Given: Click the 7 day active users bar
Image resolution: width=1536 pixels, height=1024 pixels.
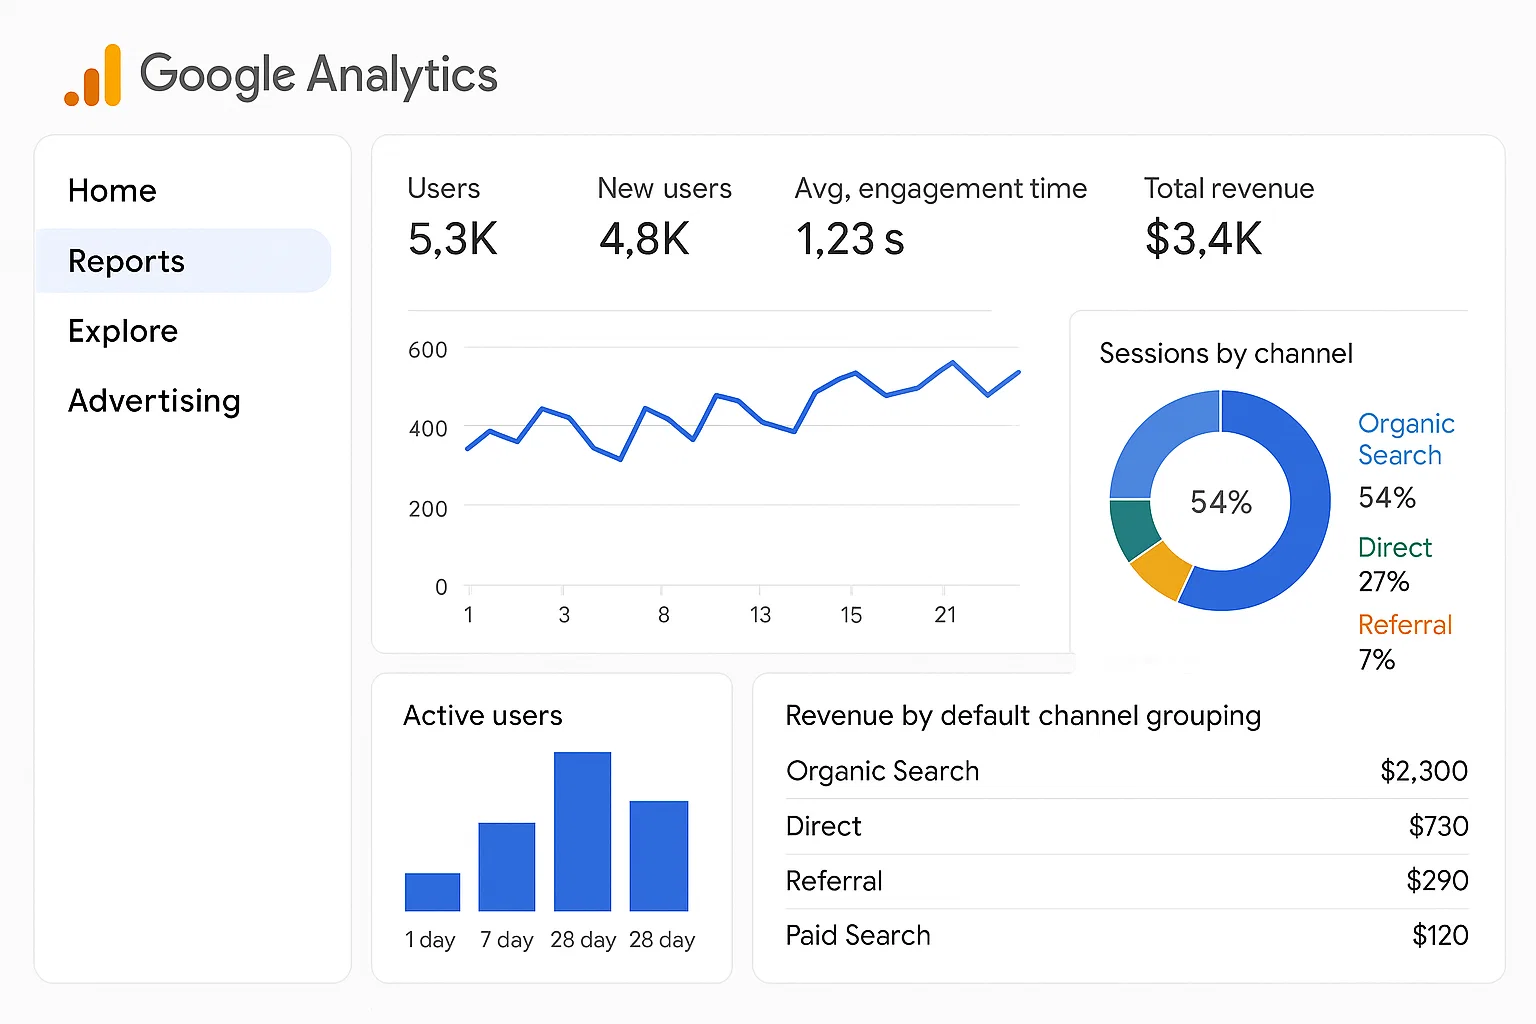Looking at the screenshot, I should (x=507, y=867).
